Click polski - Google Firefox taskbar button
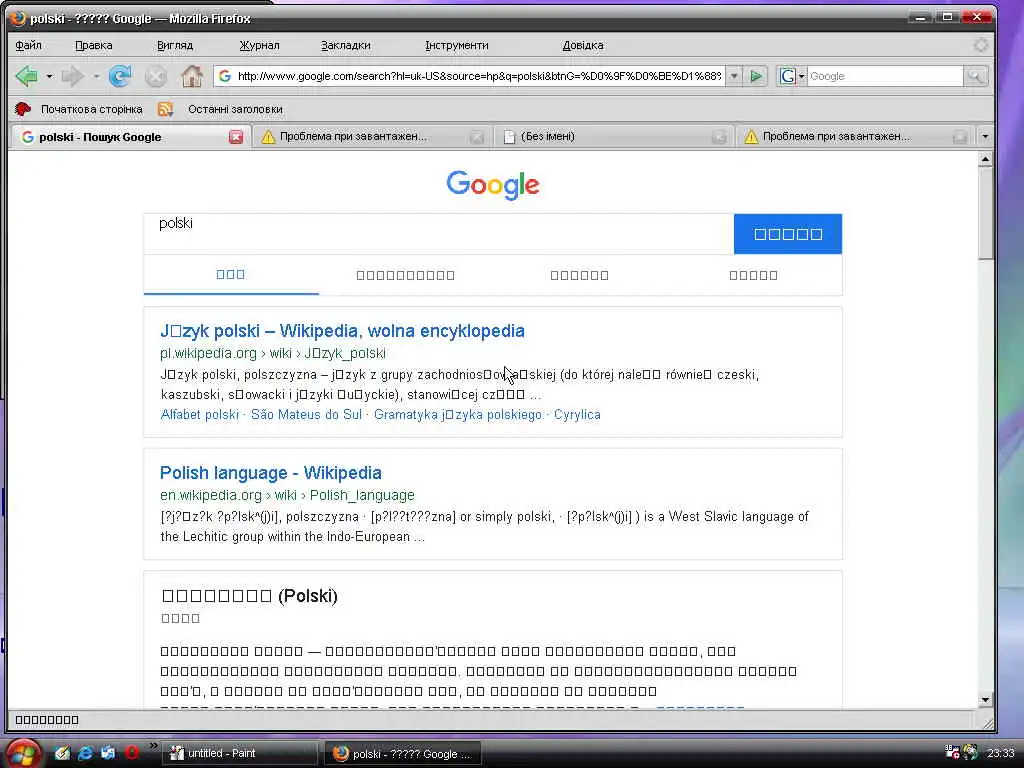Image resolution: width=1024 pixels, height=768 pixels. click(x=403, y=754)
